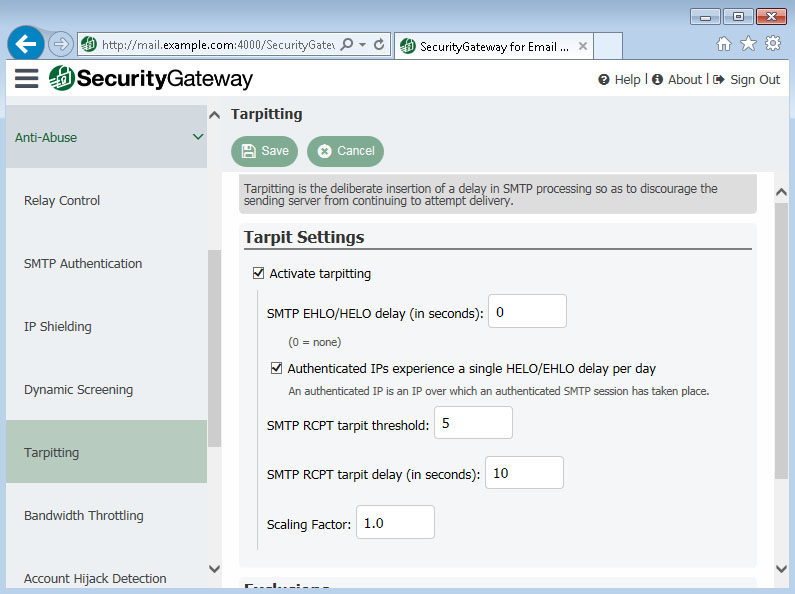Cancel the tarpitting changes
Screen dimensions: 795x594
click(x=345, y=151)
